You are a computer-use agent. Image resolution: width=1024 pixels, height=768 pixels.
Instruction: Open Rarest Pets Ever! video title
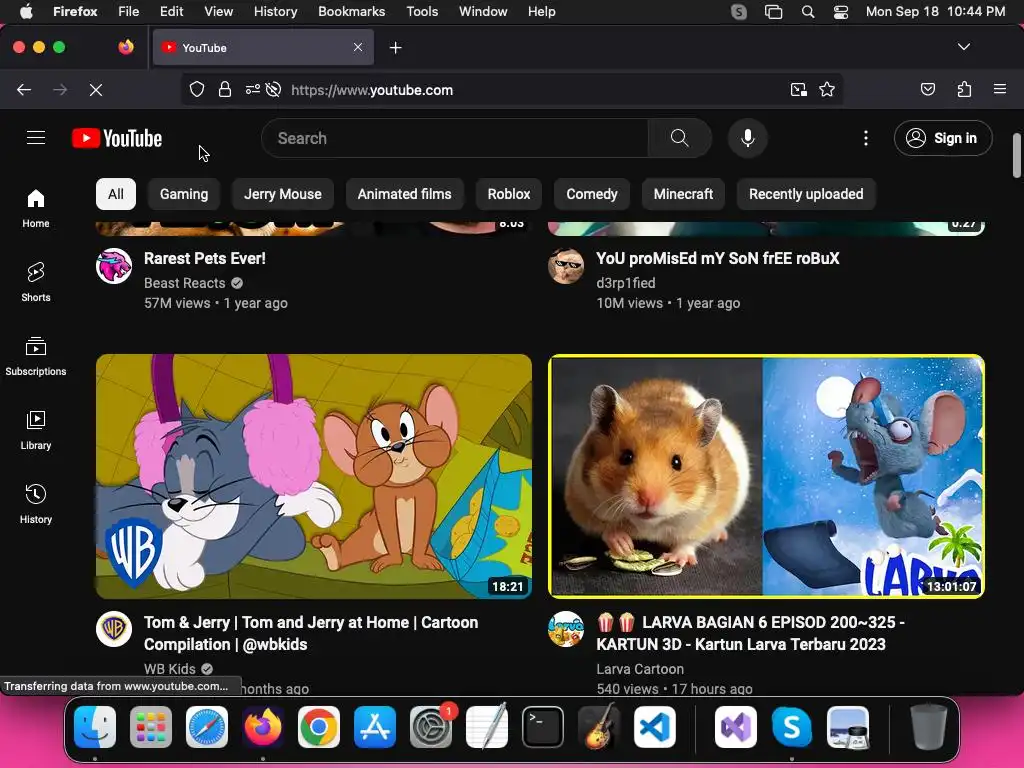[x=204, y=259]
